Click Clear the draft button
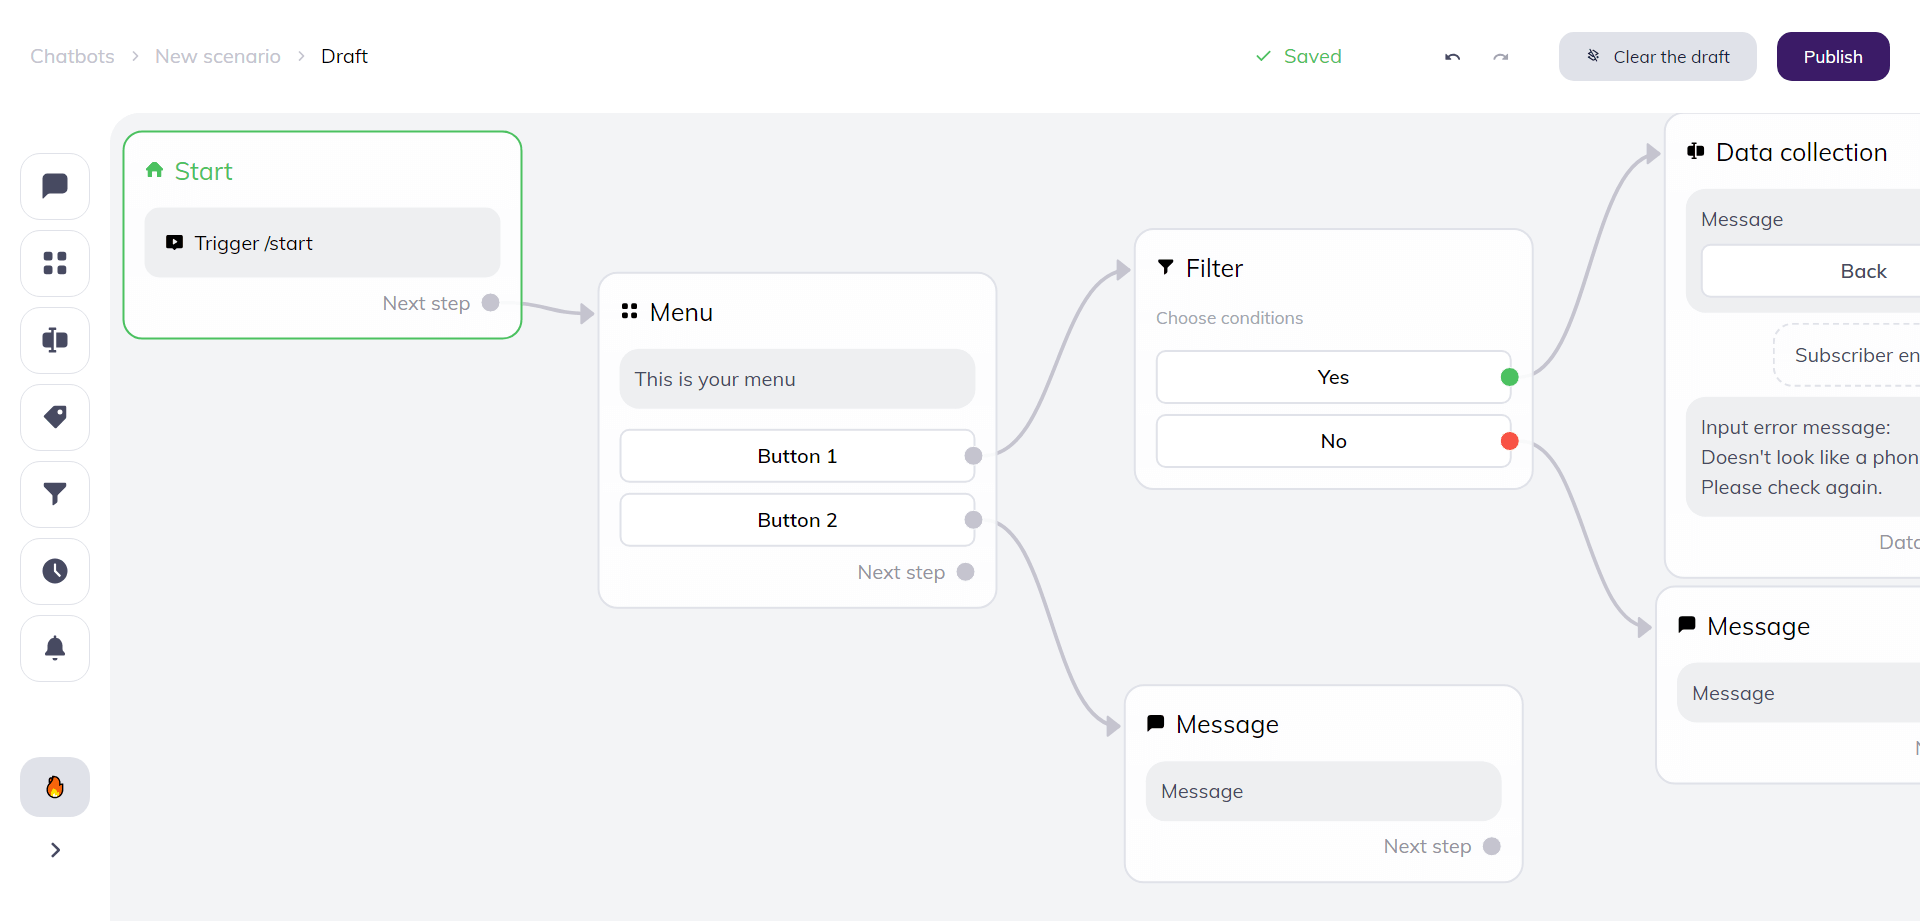 pos(1657,57)
